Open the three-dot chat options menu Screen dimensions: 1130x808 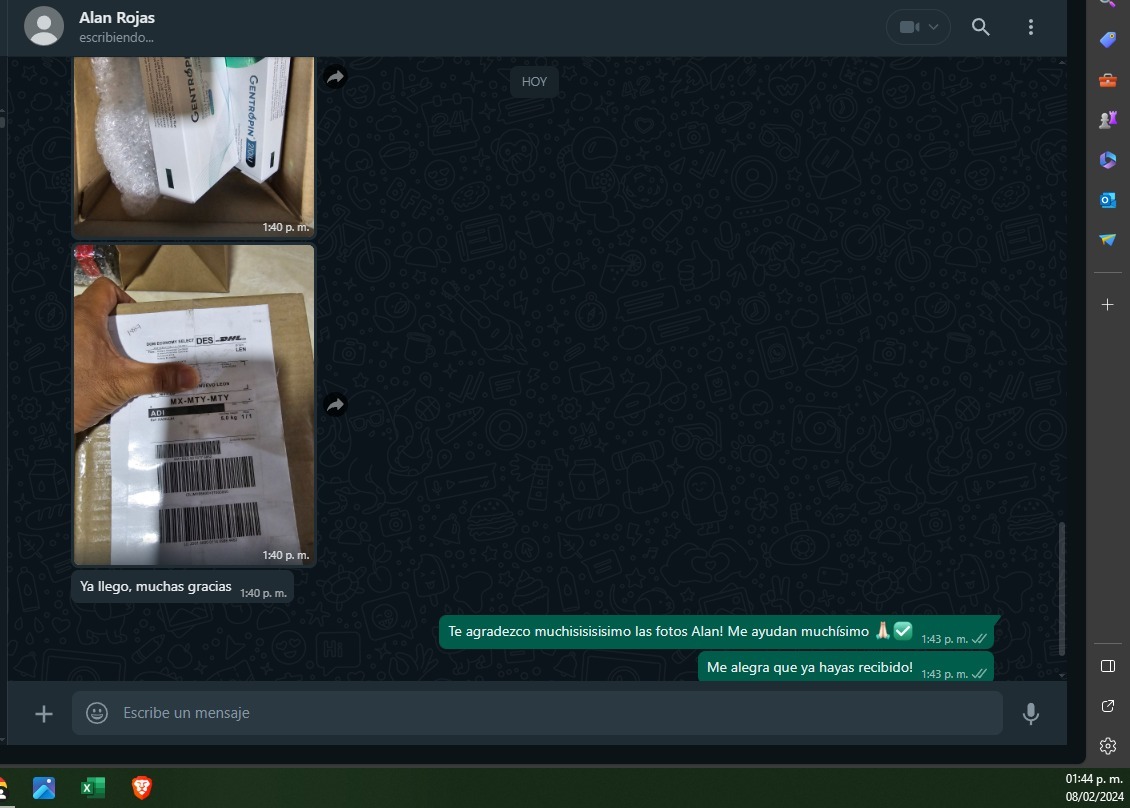click(x=1031, y=27)
